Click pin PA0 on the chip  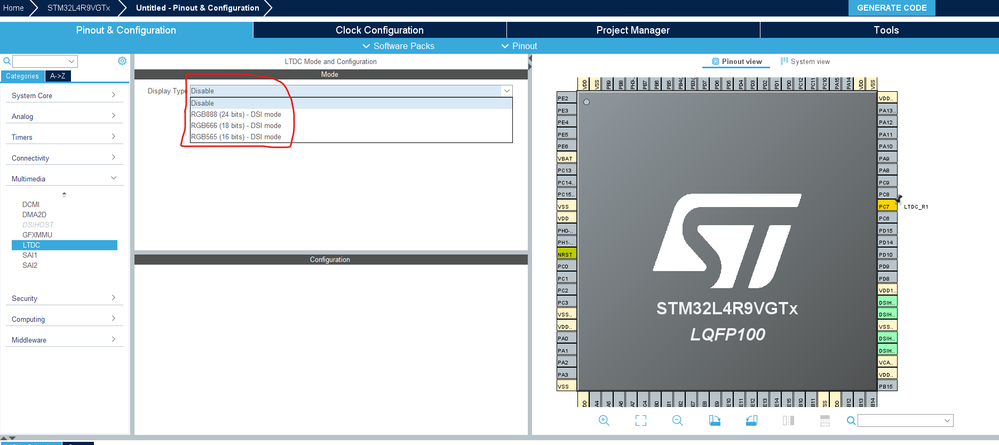pos(566,338)
